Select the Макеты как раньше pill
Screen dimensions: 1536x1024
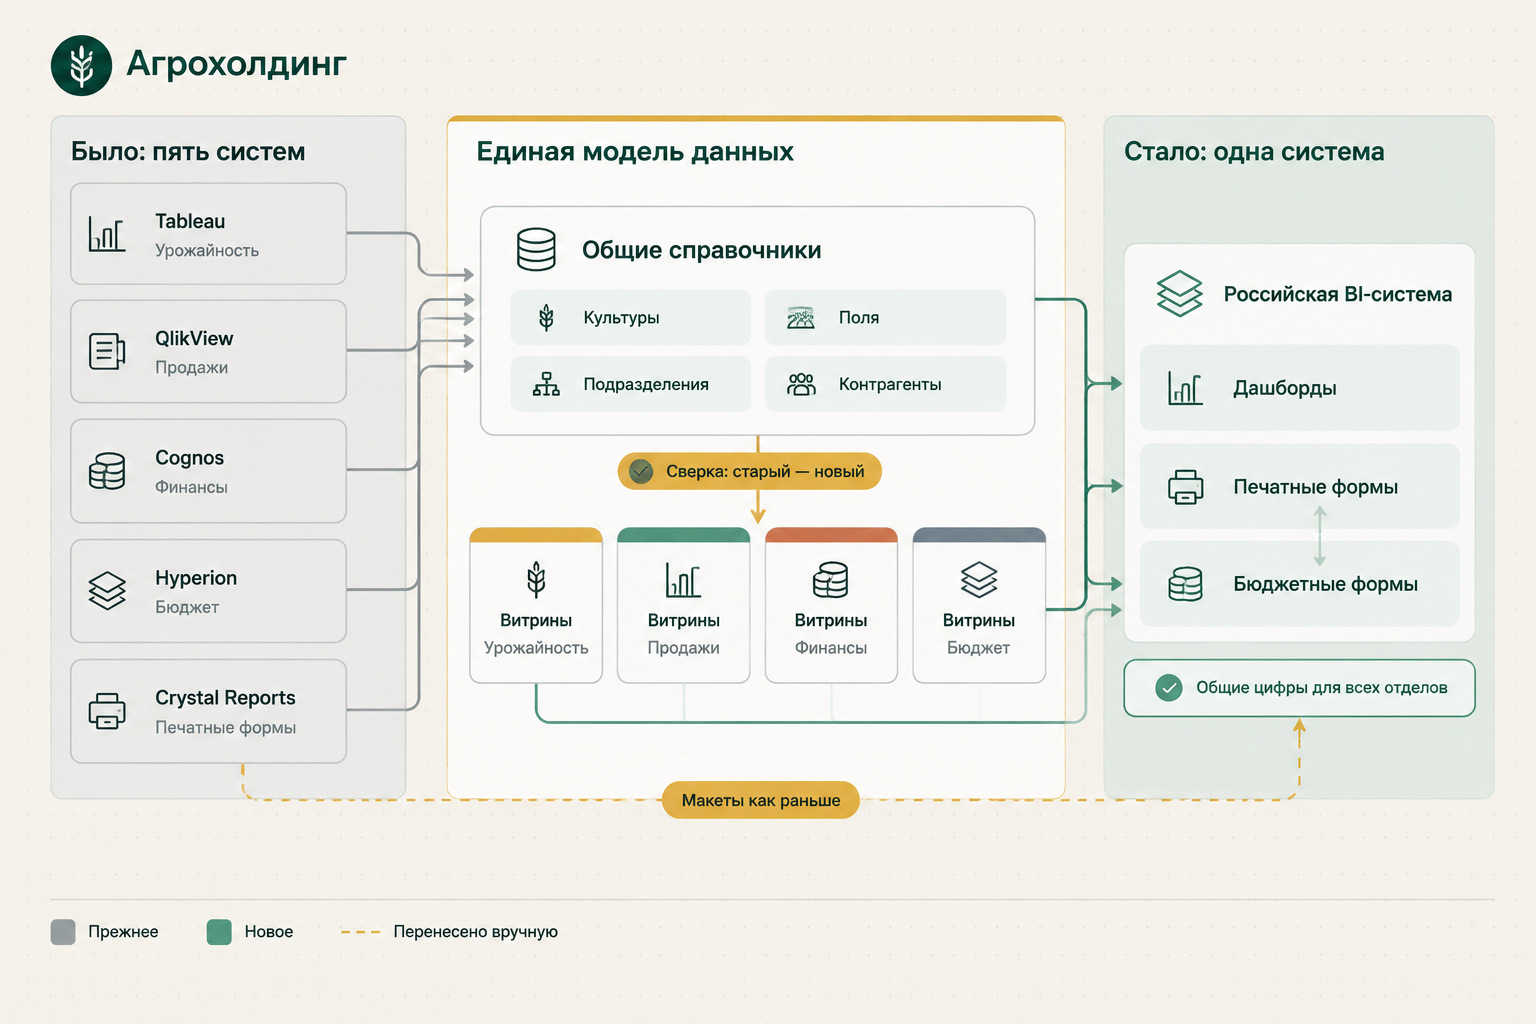761,800
